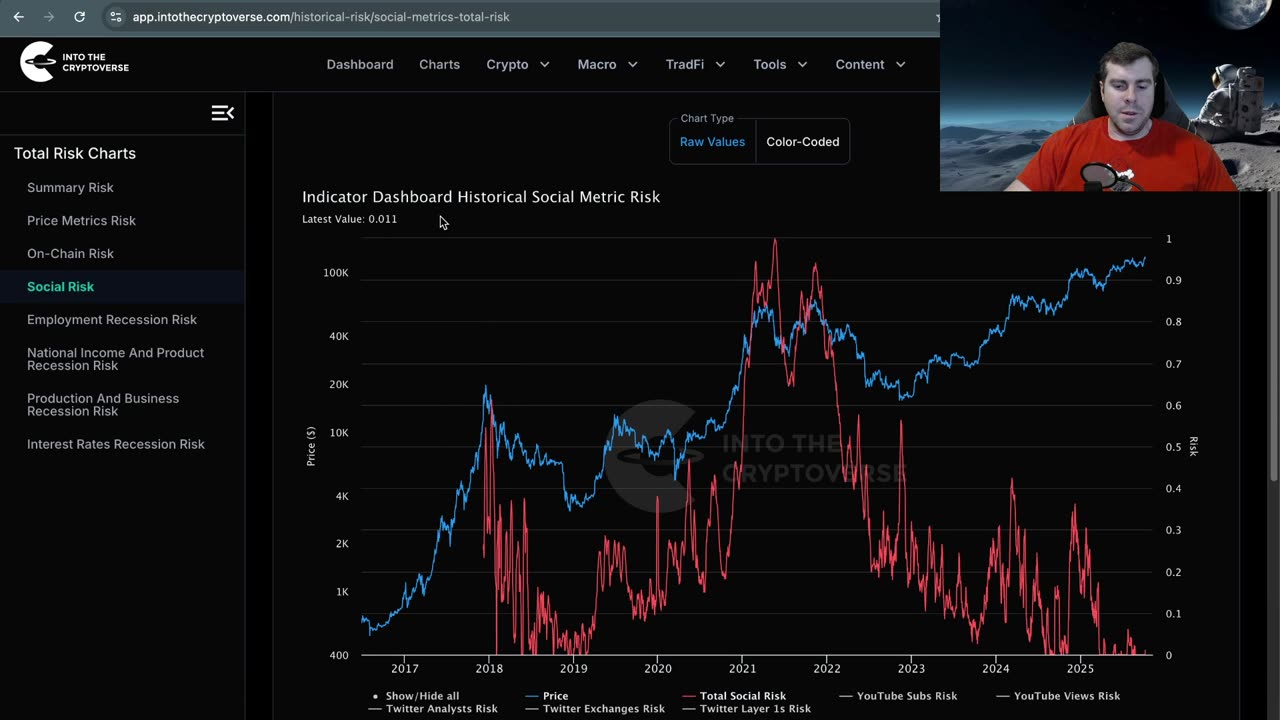This screenshot has width=1280, height=720.
Task: Click the site info icon in address bar
Action: [x=116, y=17]
